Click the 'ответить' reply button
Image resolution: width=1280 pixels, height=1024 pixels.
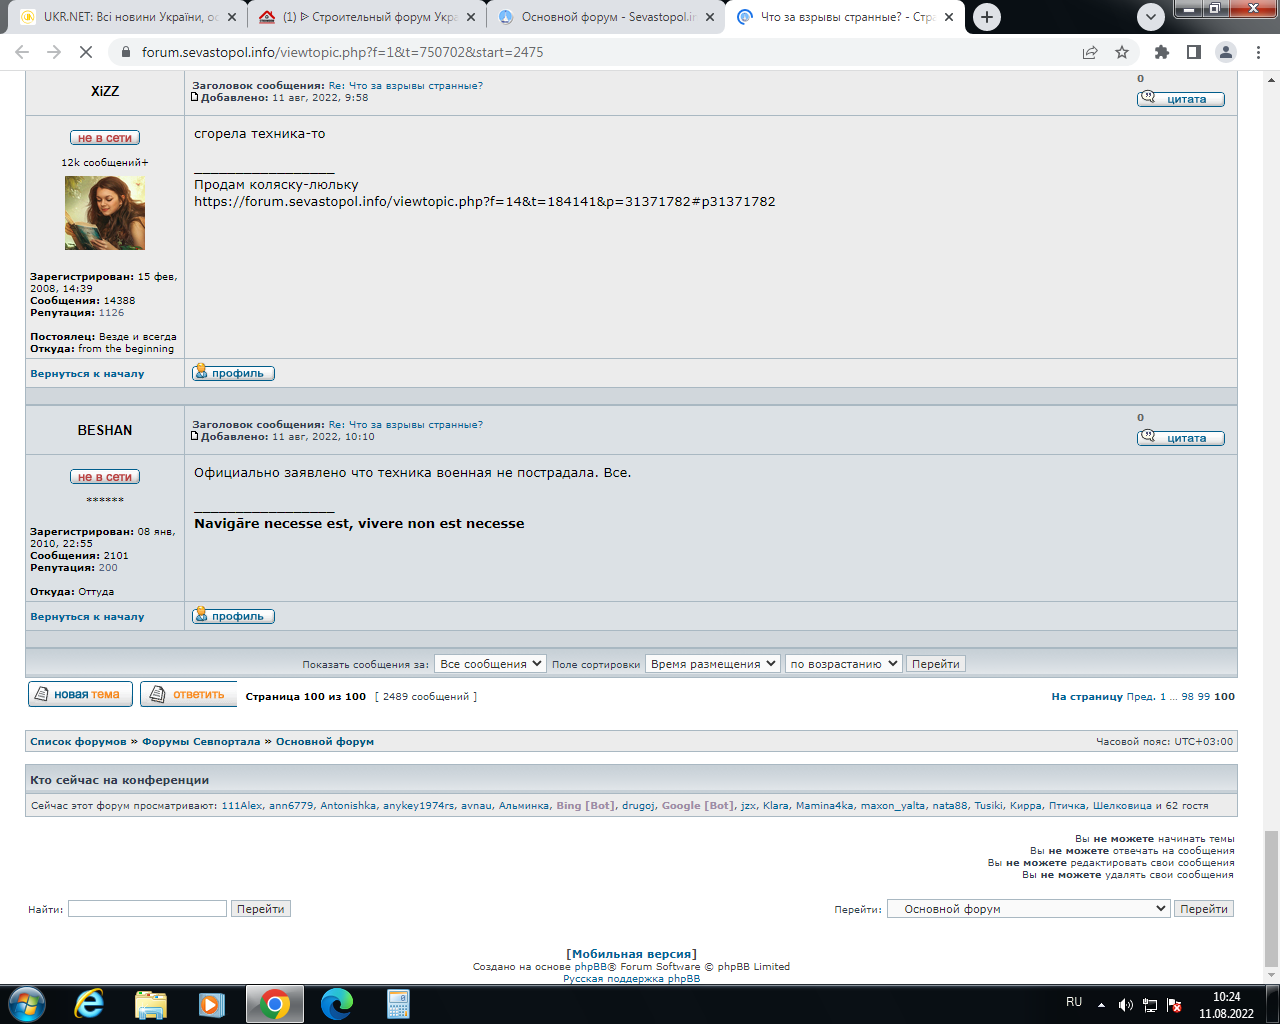point(189,694)
